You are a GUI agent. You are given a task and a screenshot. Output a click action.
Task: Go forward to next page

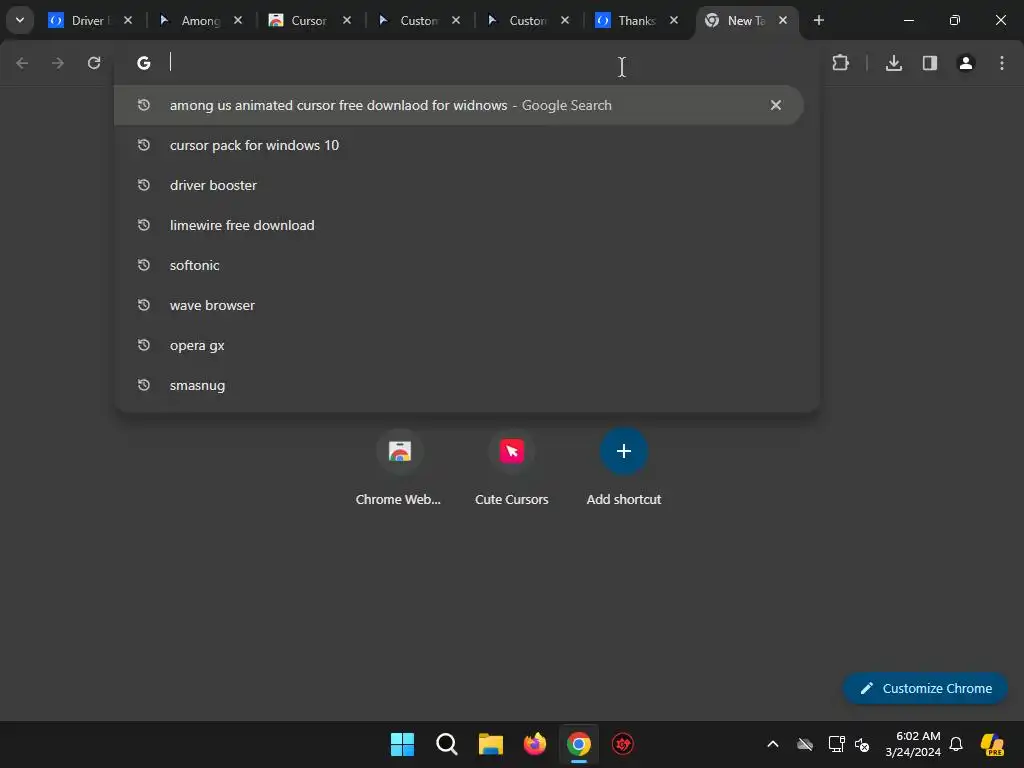click(x=58, y=63)
